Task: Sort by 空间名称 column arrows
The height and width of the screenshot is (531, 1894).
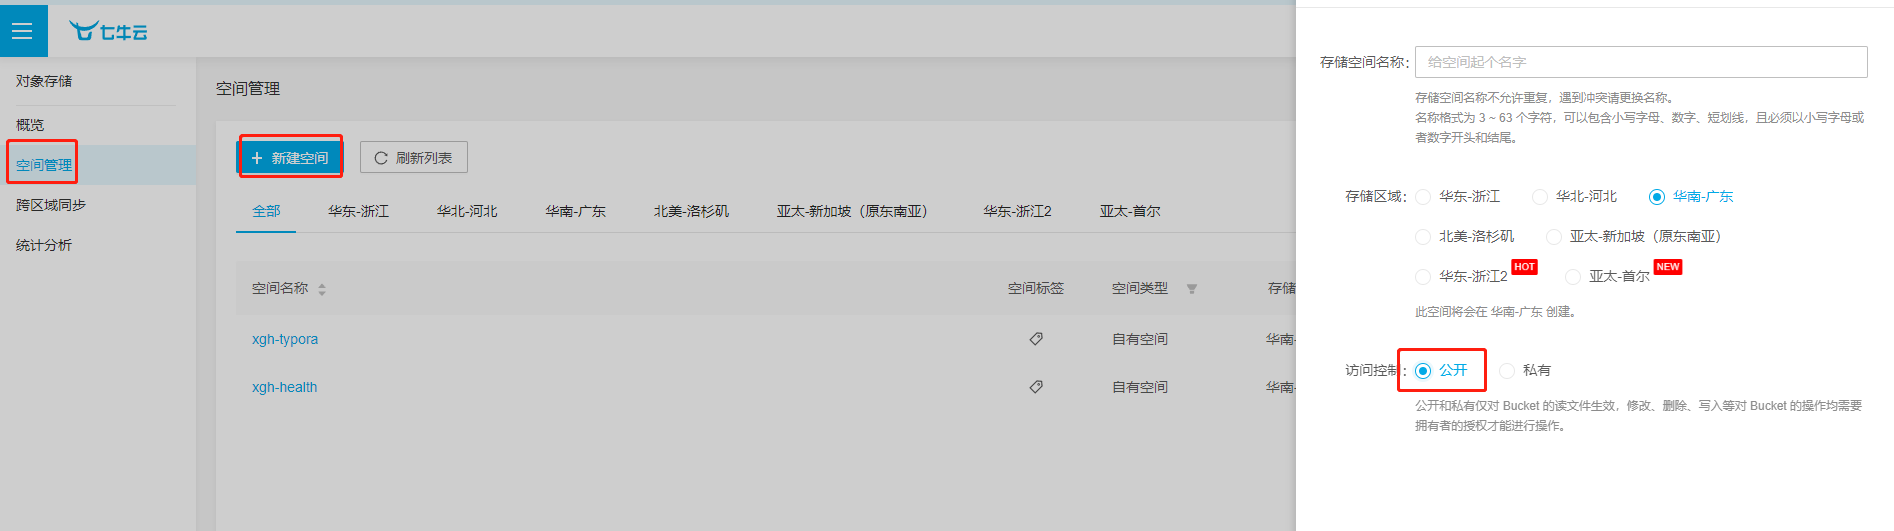Action: [x=322, y=289]
